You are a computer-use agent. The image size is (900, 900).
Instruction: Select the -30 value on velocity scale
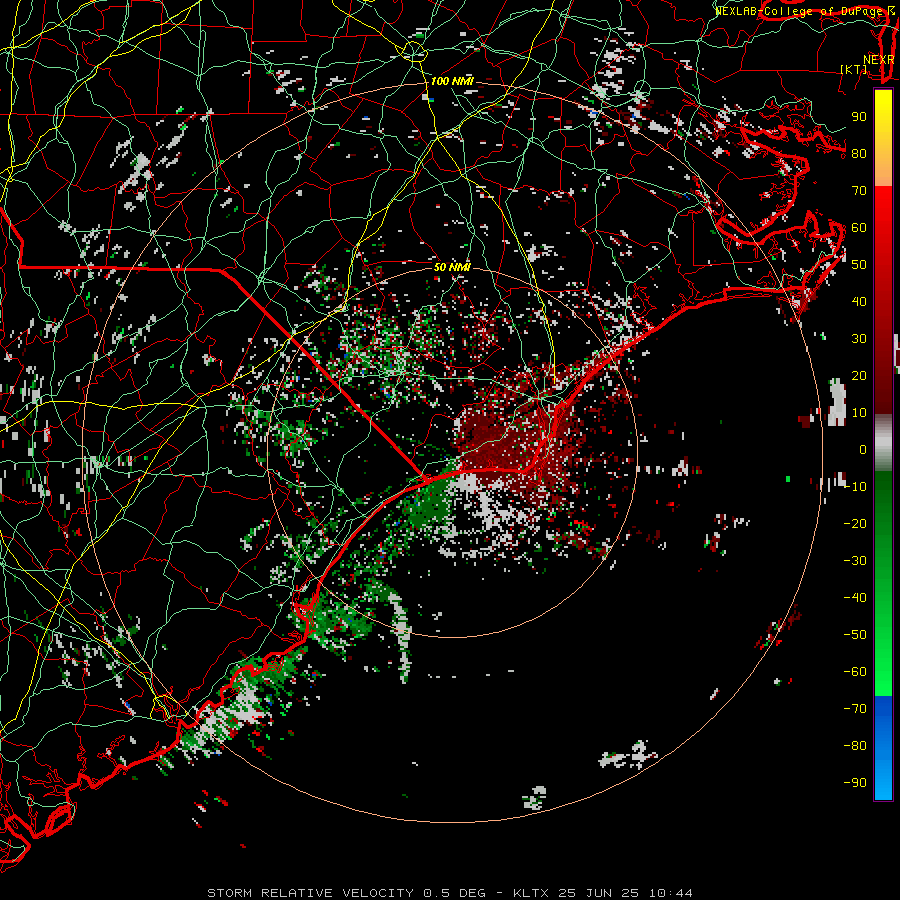tap(855, 561)
